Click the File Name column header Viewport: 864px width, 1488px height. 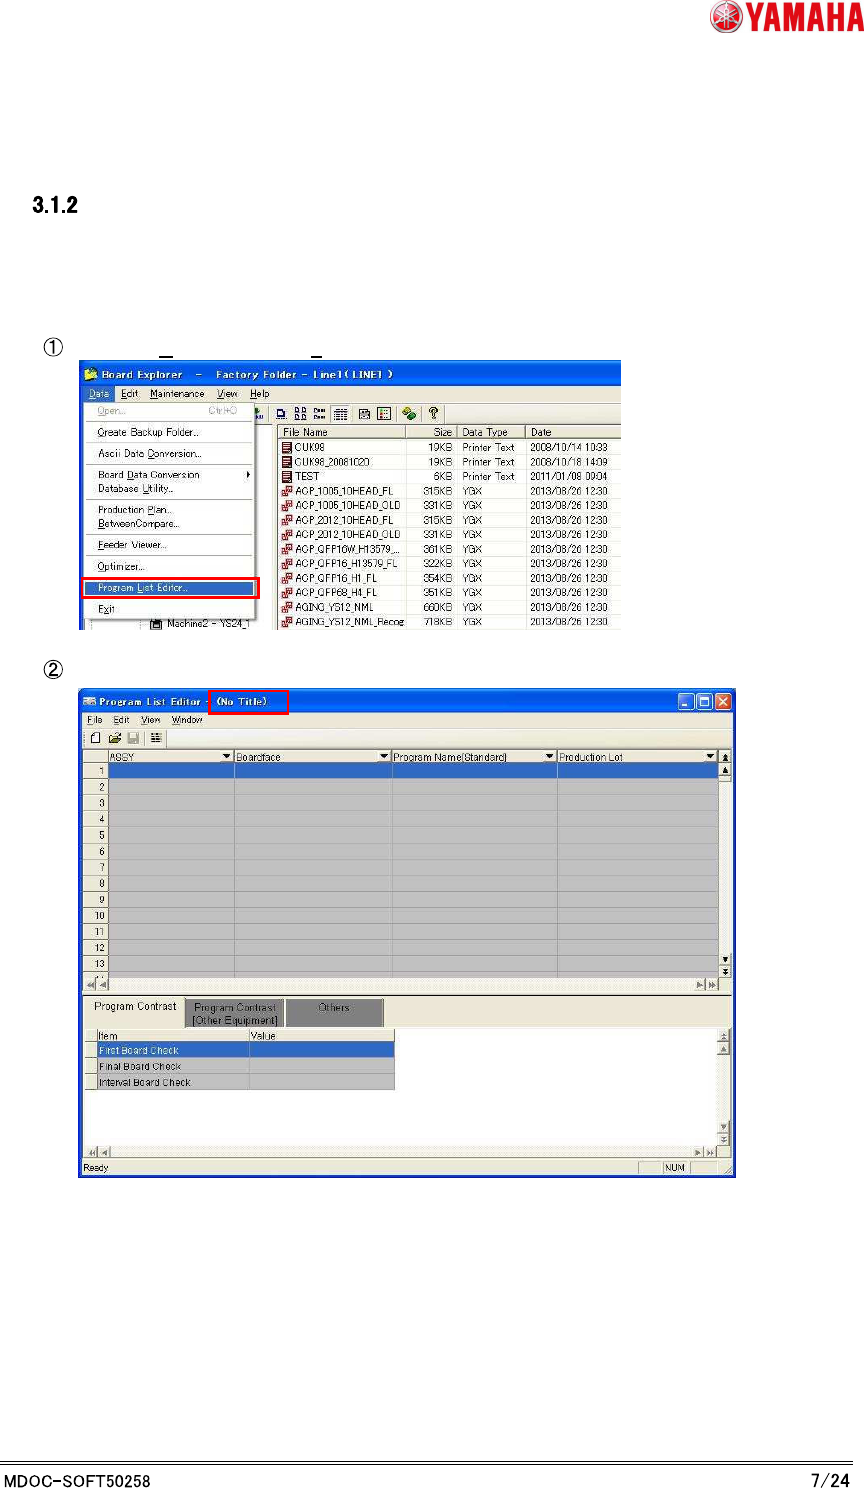tap(342, 432)
